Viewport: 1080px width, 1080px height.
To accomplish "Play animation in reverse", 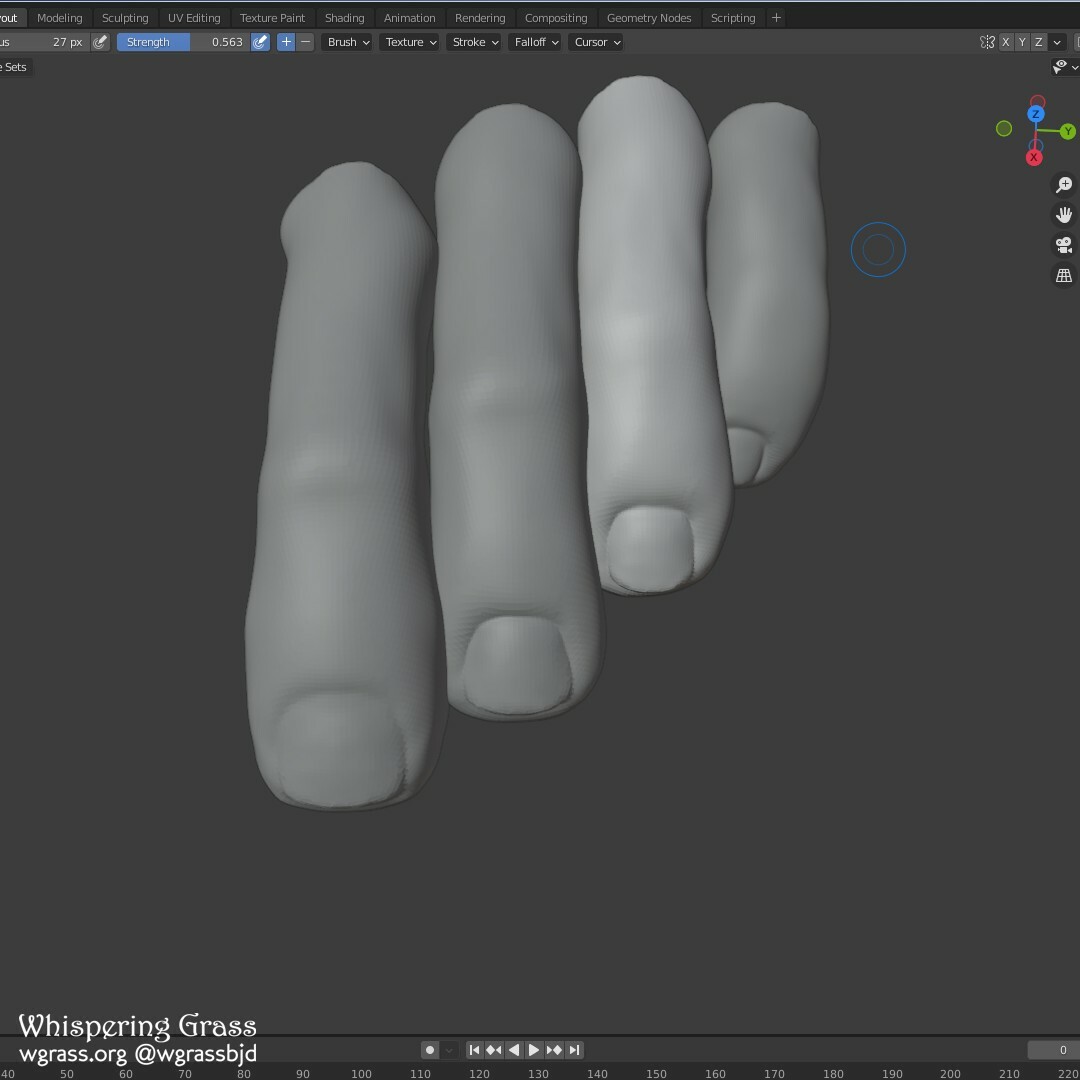I will [514, 1050].
